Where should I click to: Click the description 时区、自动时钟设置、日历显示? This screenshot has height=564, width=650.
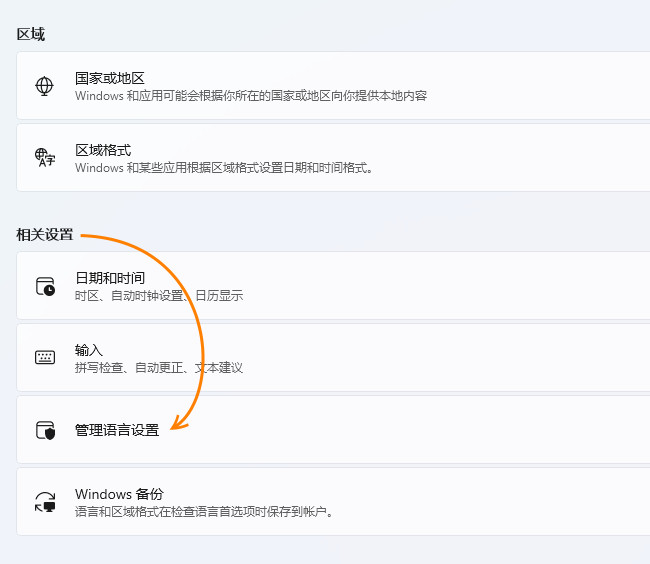(159, 296)
